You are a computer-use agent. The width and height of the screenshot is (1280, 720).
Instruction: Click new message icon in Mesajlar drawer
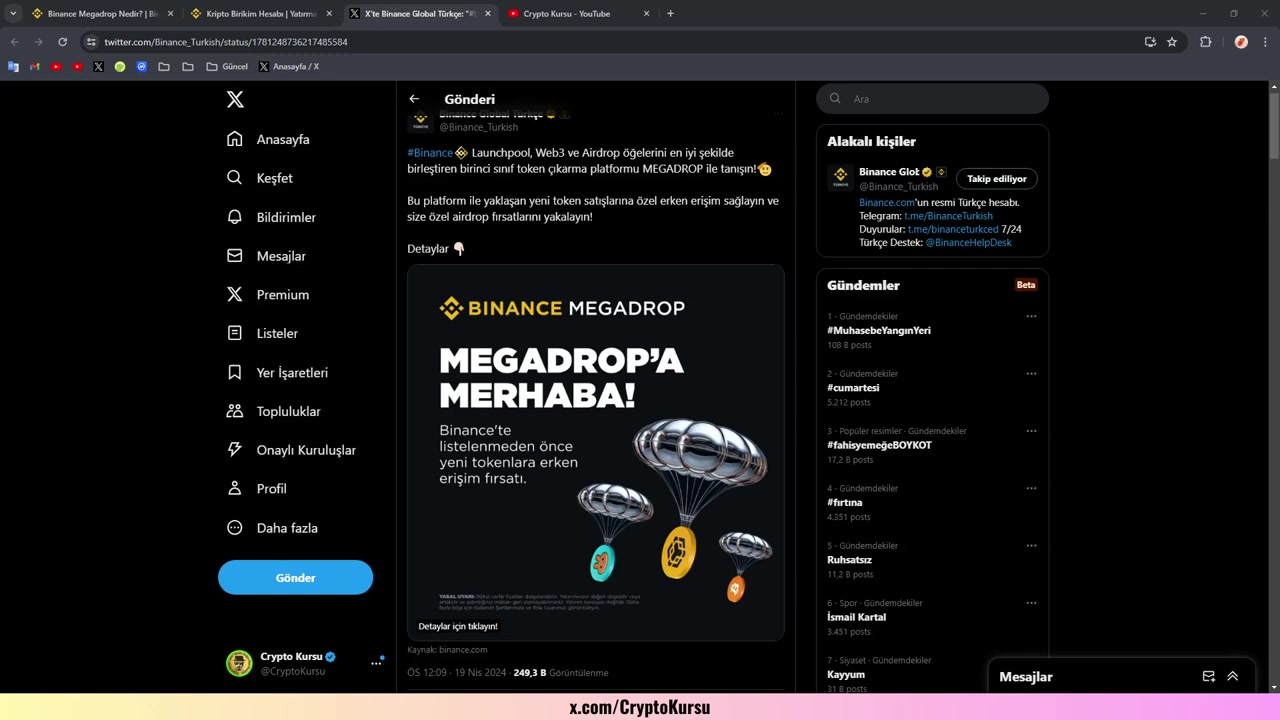tap(1208, 677)
